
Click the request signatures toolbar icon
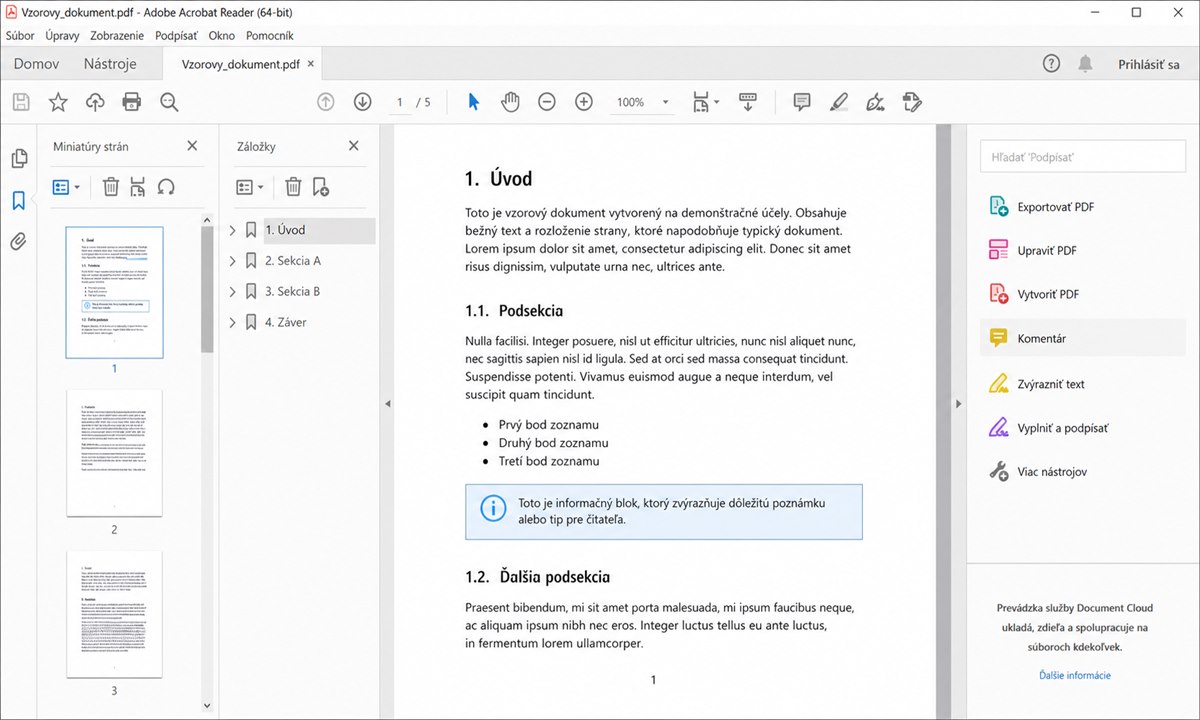(911, 102)
